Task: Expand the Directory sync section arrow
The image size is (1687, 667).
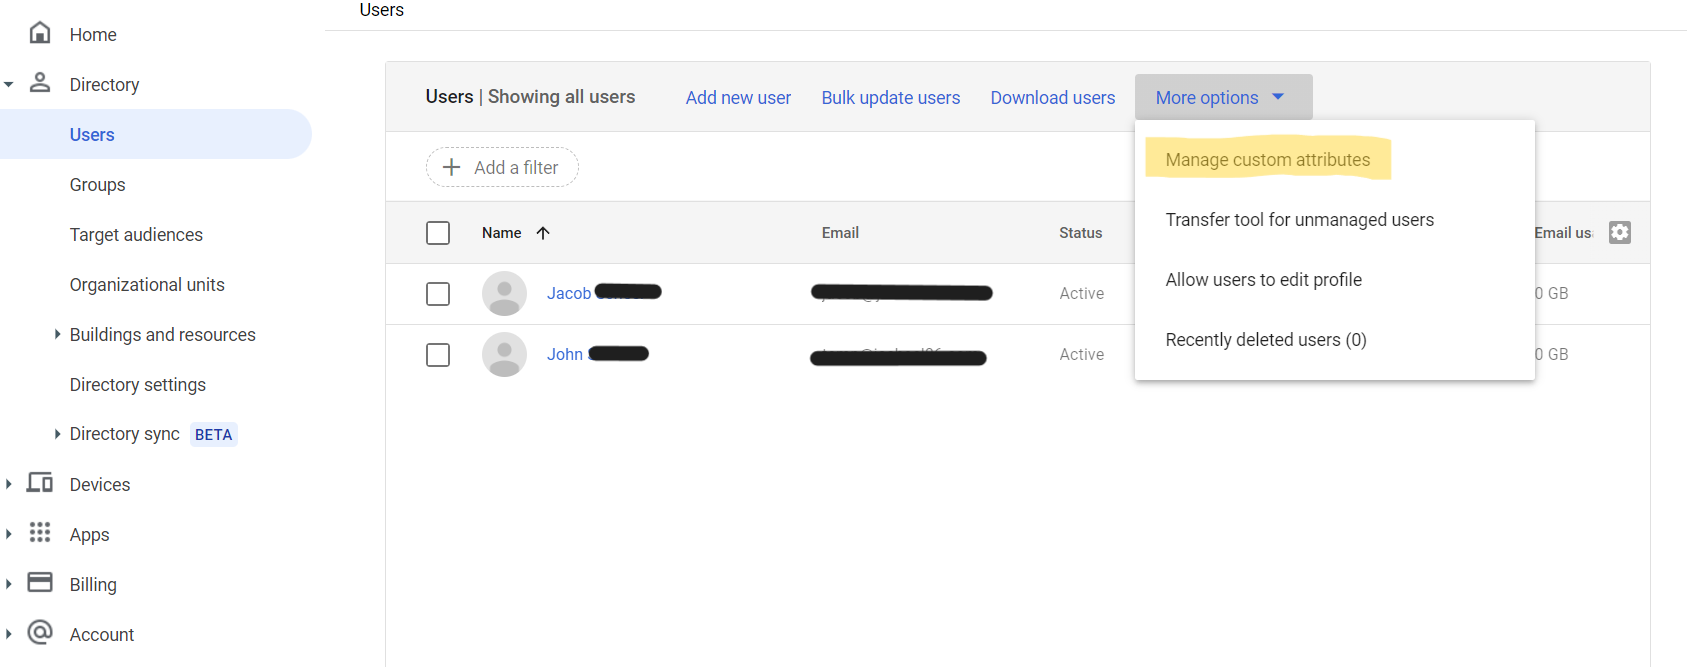Action: [x=57, y=434]
